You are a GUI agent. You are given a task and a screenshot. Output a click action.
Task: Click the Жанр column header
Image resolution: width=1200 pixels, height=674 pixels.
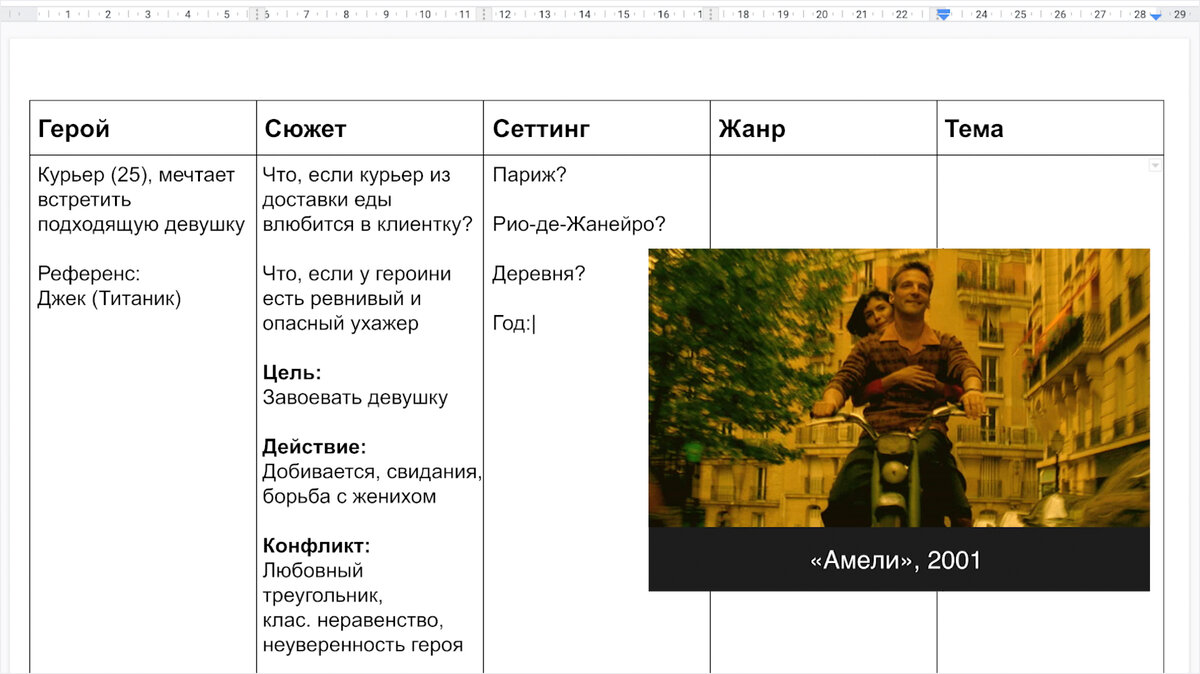point(752,128)
